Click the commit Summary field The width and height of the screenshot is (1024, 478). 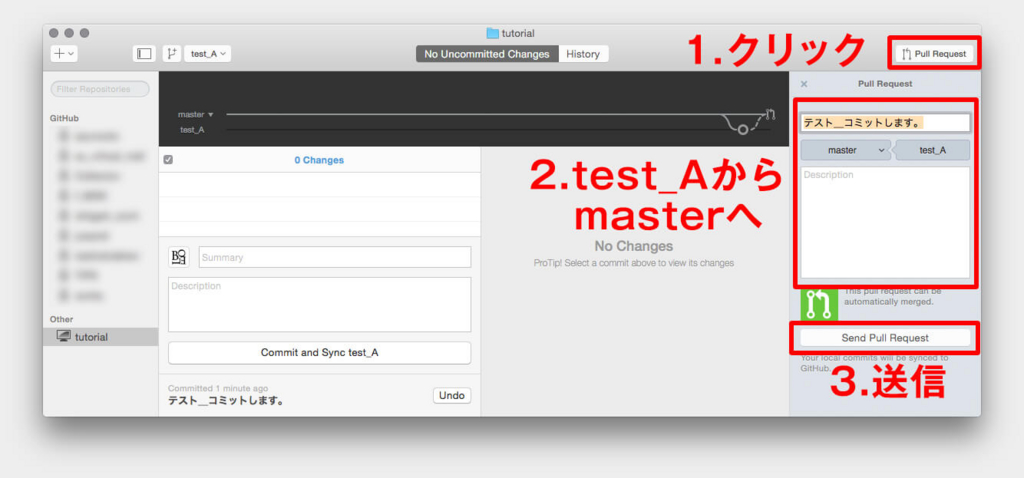coord(335,257)
